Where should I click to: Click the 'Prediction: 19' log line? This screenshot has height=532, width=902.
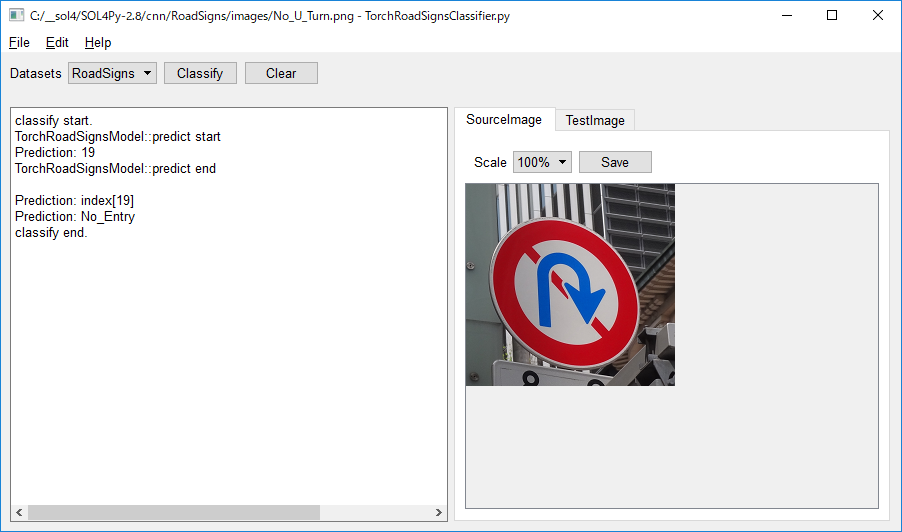pos(55,152)
